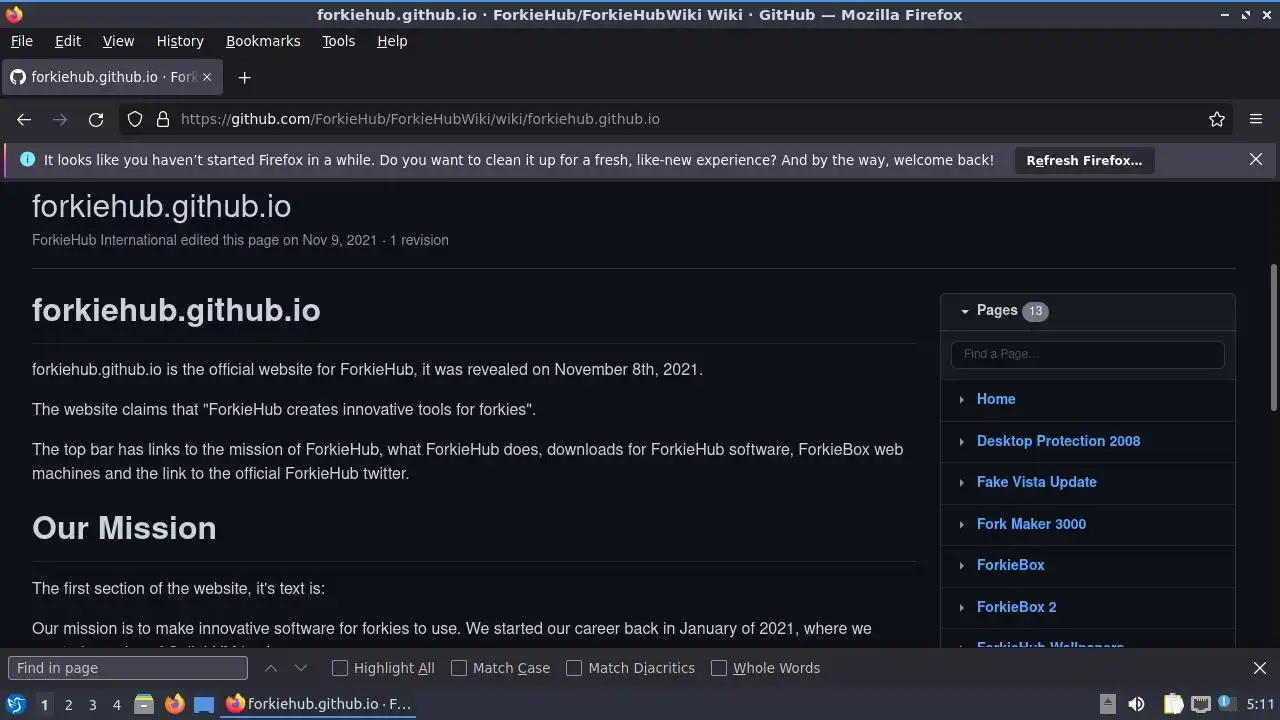Enable the Whole Words checkbox
The height and width of the screenshot is (720, 1280).
[x=719, y=668]
